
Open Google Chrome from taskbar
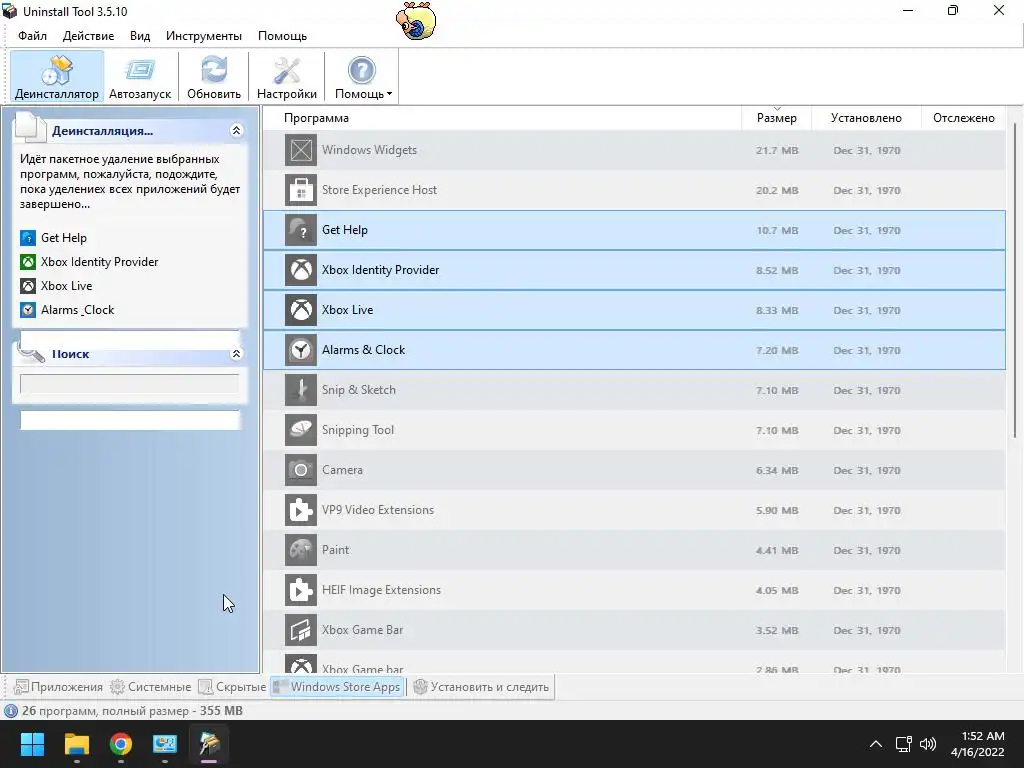point(121,744)
